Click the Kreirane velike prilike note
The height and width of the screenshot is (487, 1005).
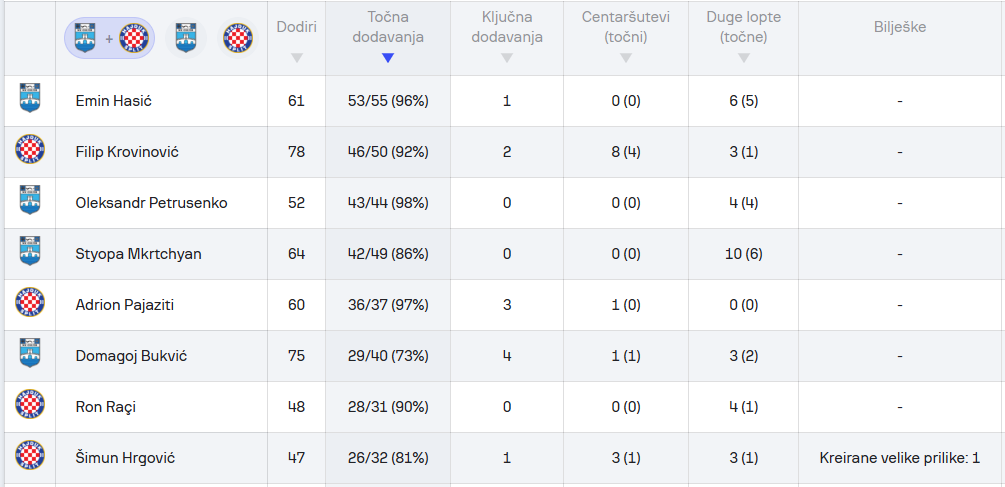click(x=900, y=458)
